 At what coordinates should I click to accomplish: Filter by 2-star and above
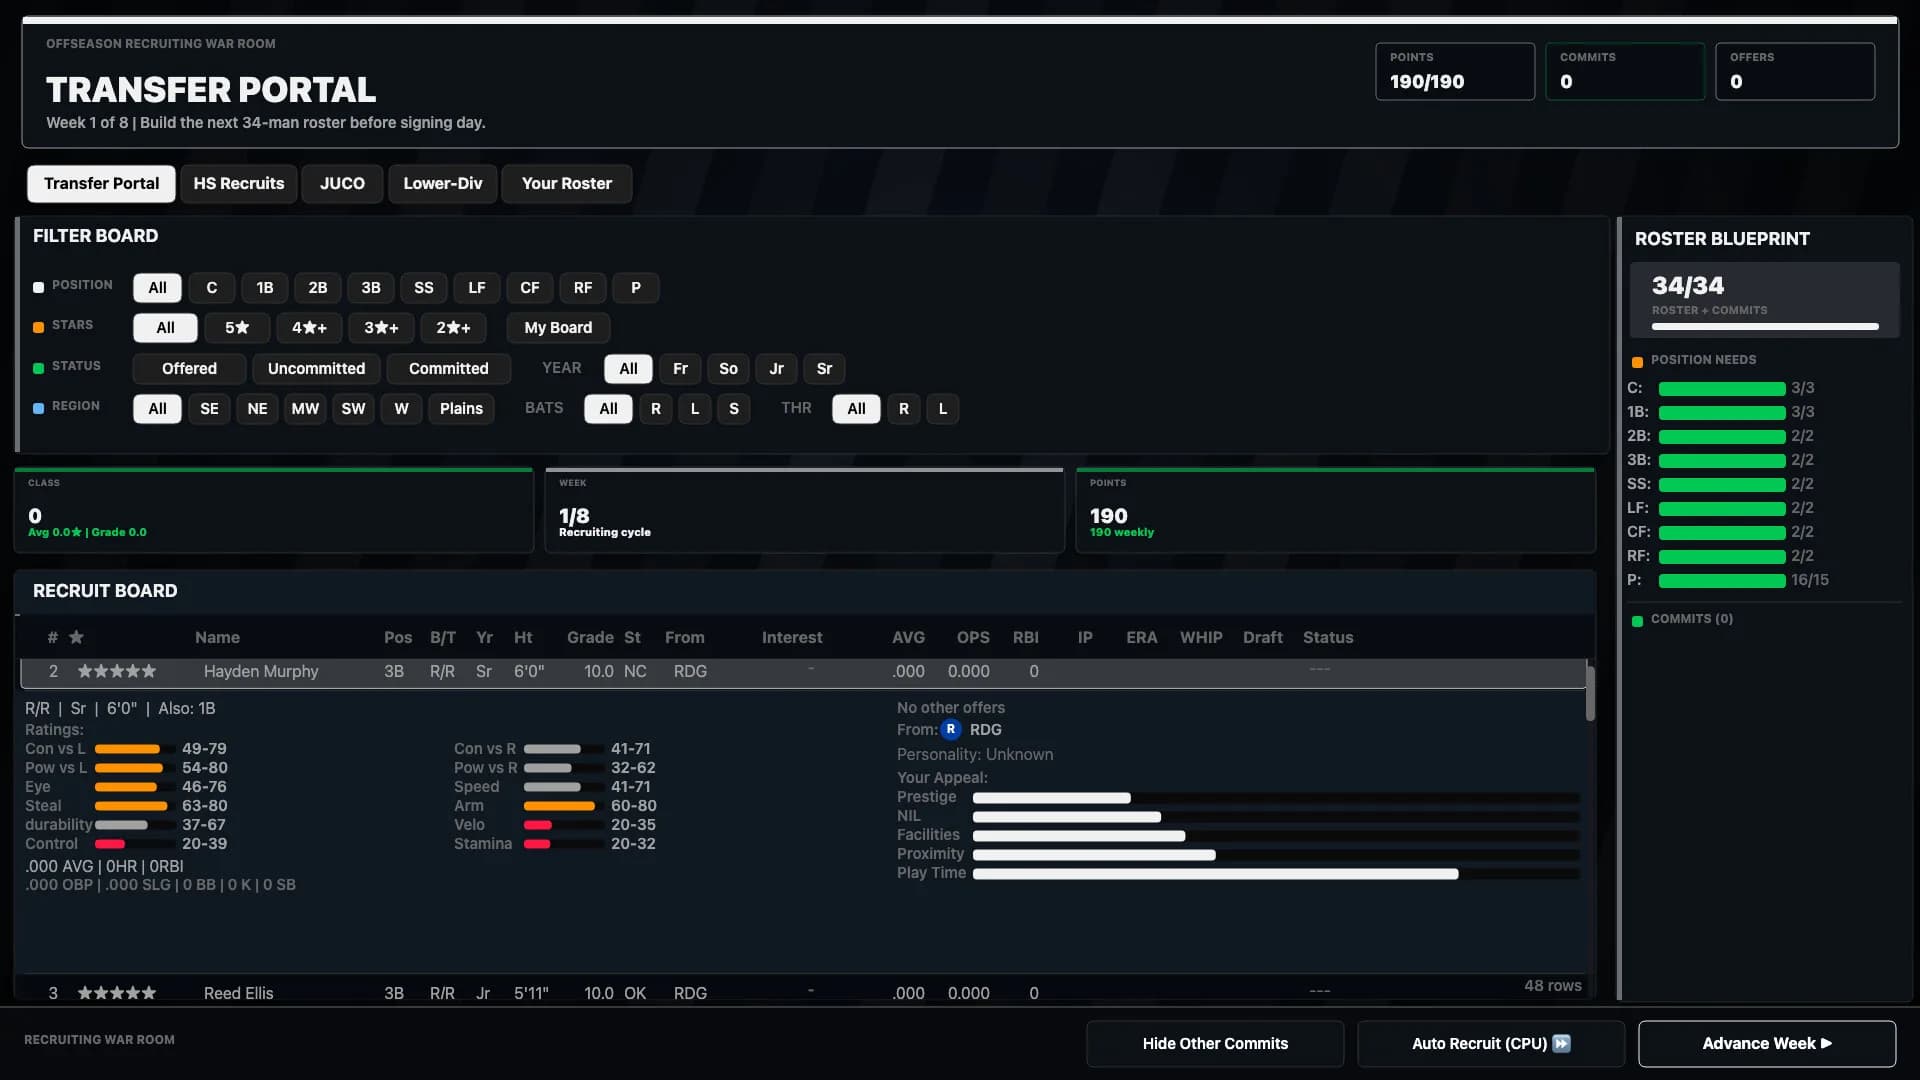click(x=453, y=328)
